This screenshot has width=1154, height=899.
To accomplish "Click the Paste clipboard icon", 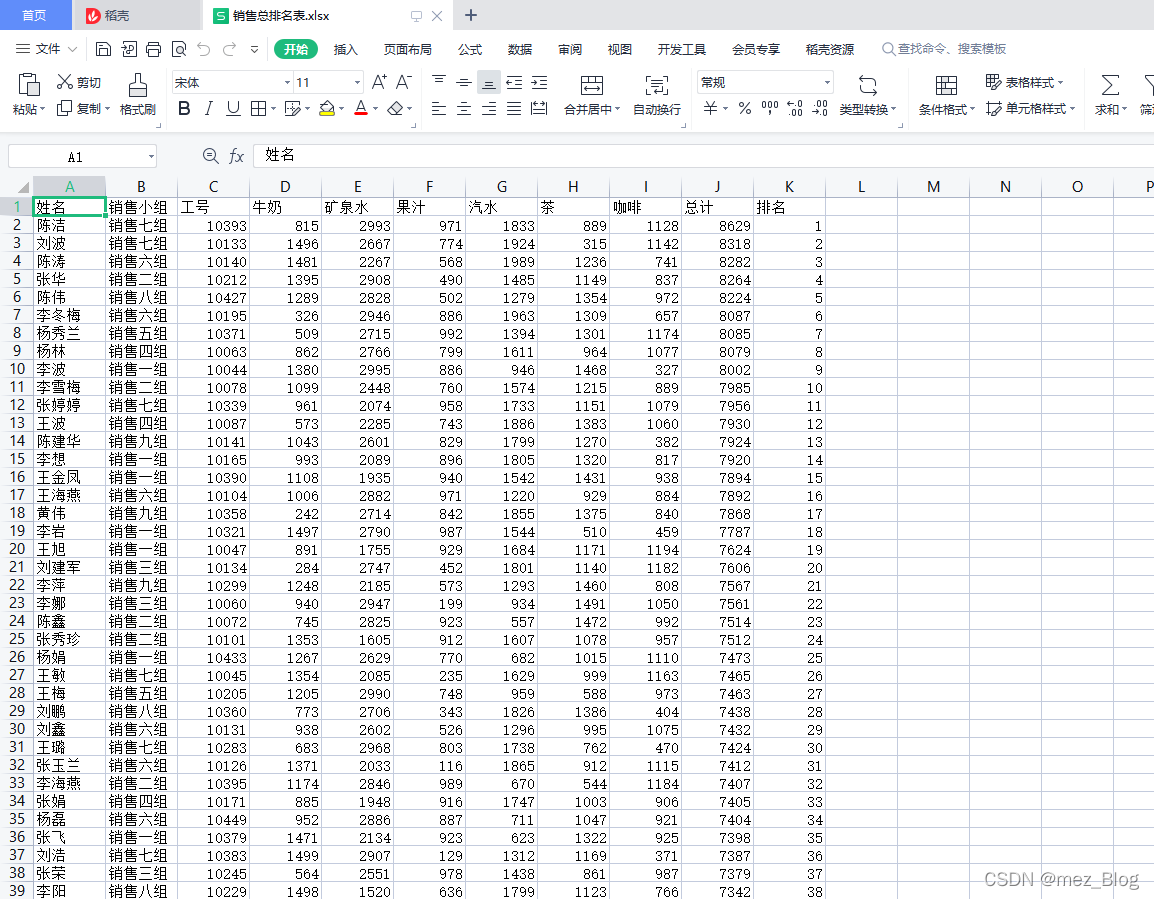I will (x=29, y=85).
